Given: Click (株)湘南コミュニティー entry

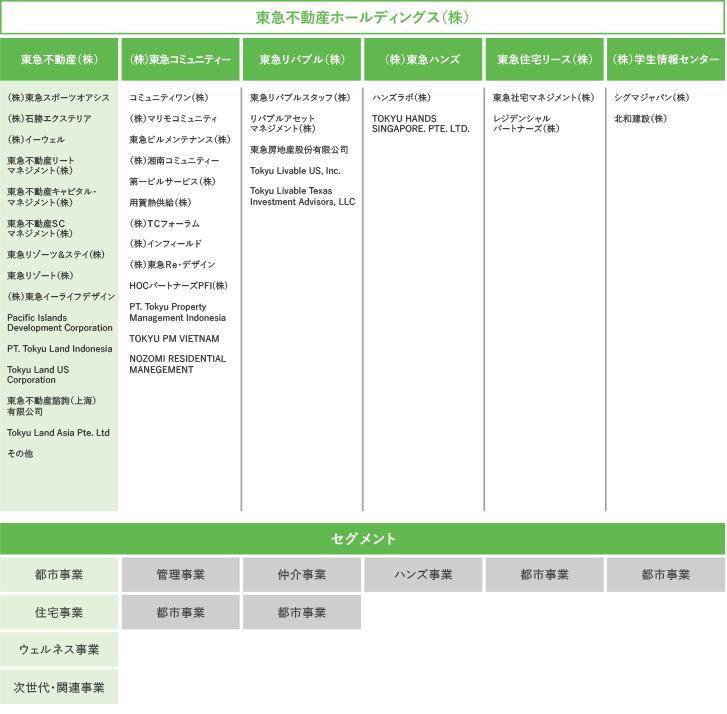Looking at the screenshot, I should pyautogui.click(x=174, y=160).
